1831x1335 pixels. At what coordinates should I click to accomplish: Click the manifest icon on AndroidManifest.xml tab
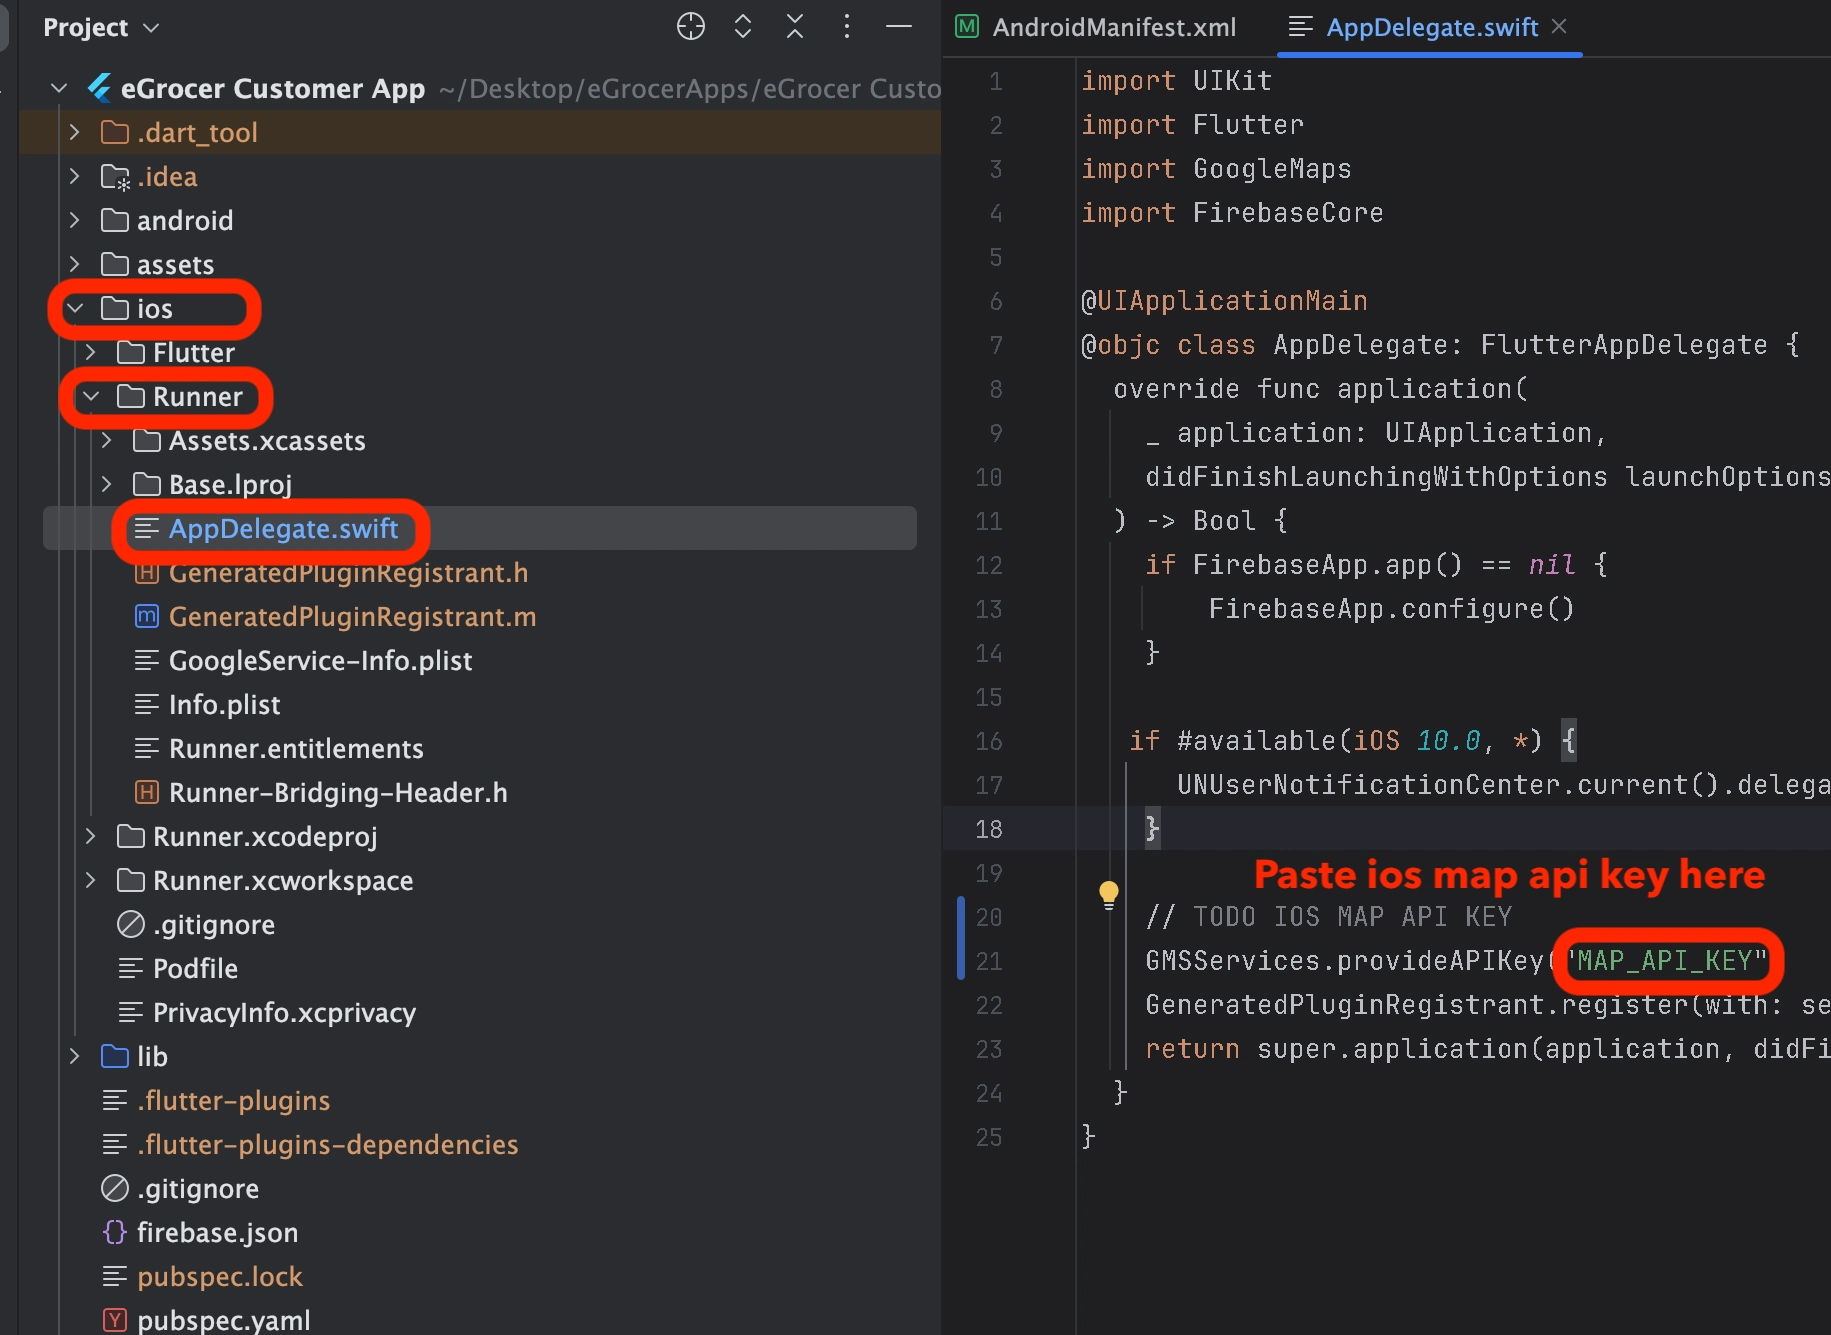[x=967, y=27]
